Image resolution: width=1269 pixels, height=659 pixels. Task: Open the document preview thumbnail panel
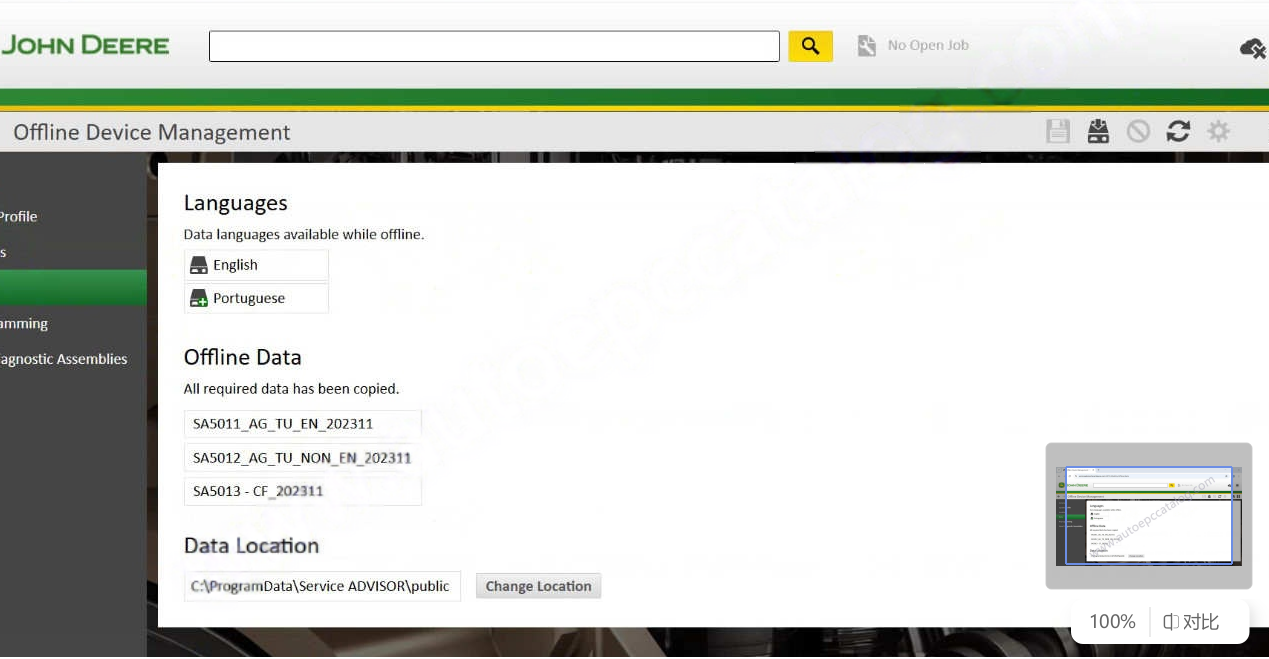[1148, 514]
